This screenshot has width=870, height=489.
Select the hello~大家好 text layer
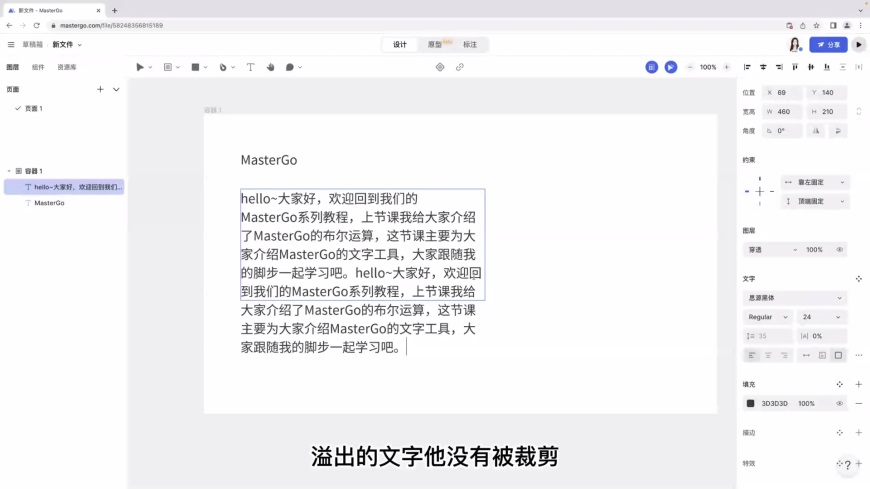(63, 187)
